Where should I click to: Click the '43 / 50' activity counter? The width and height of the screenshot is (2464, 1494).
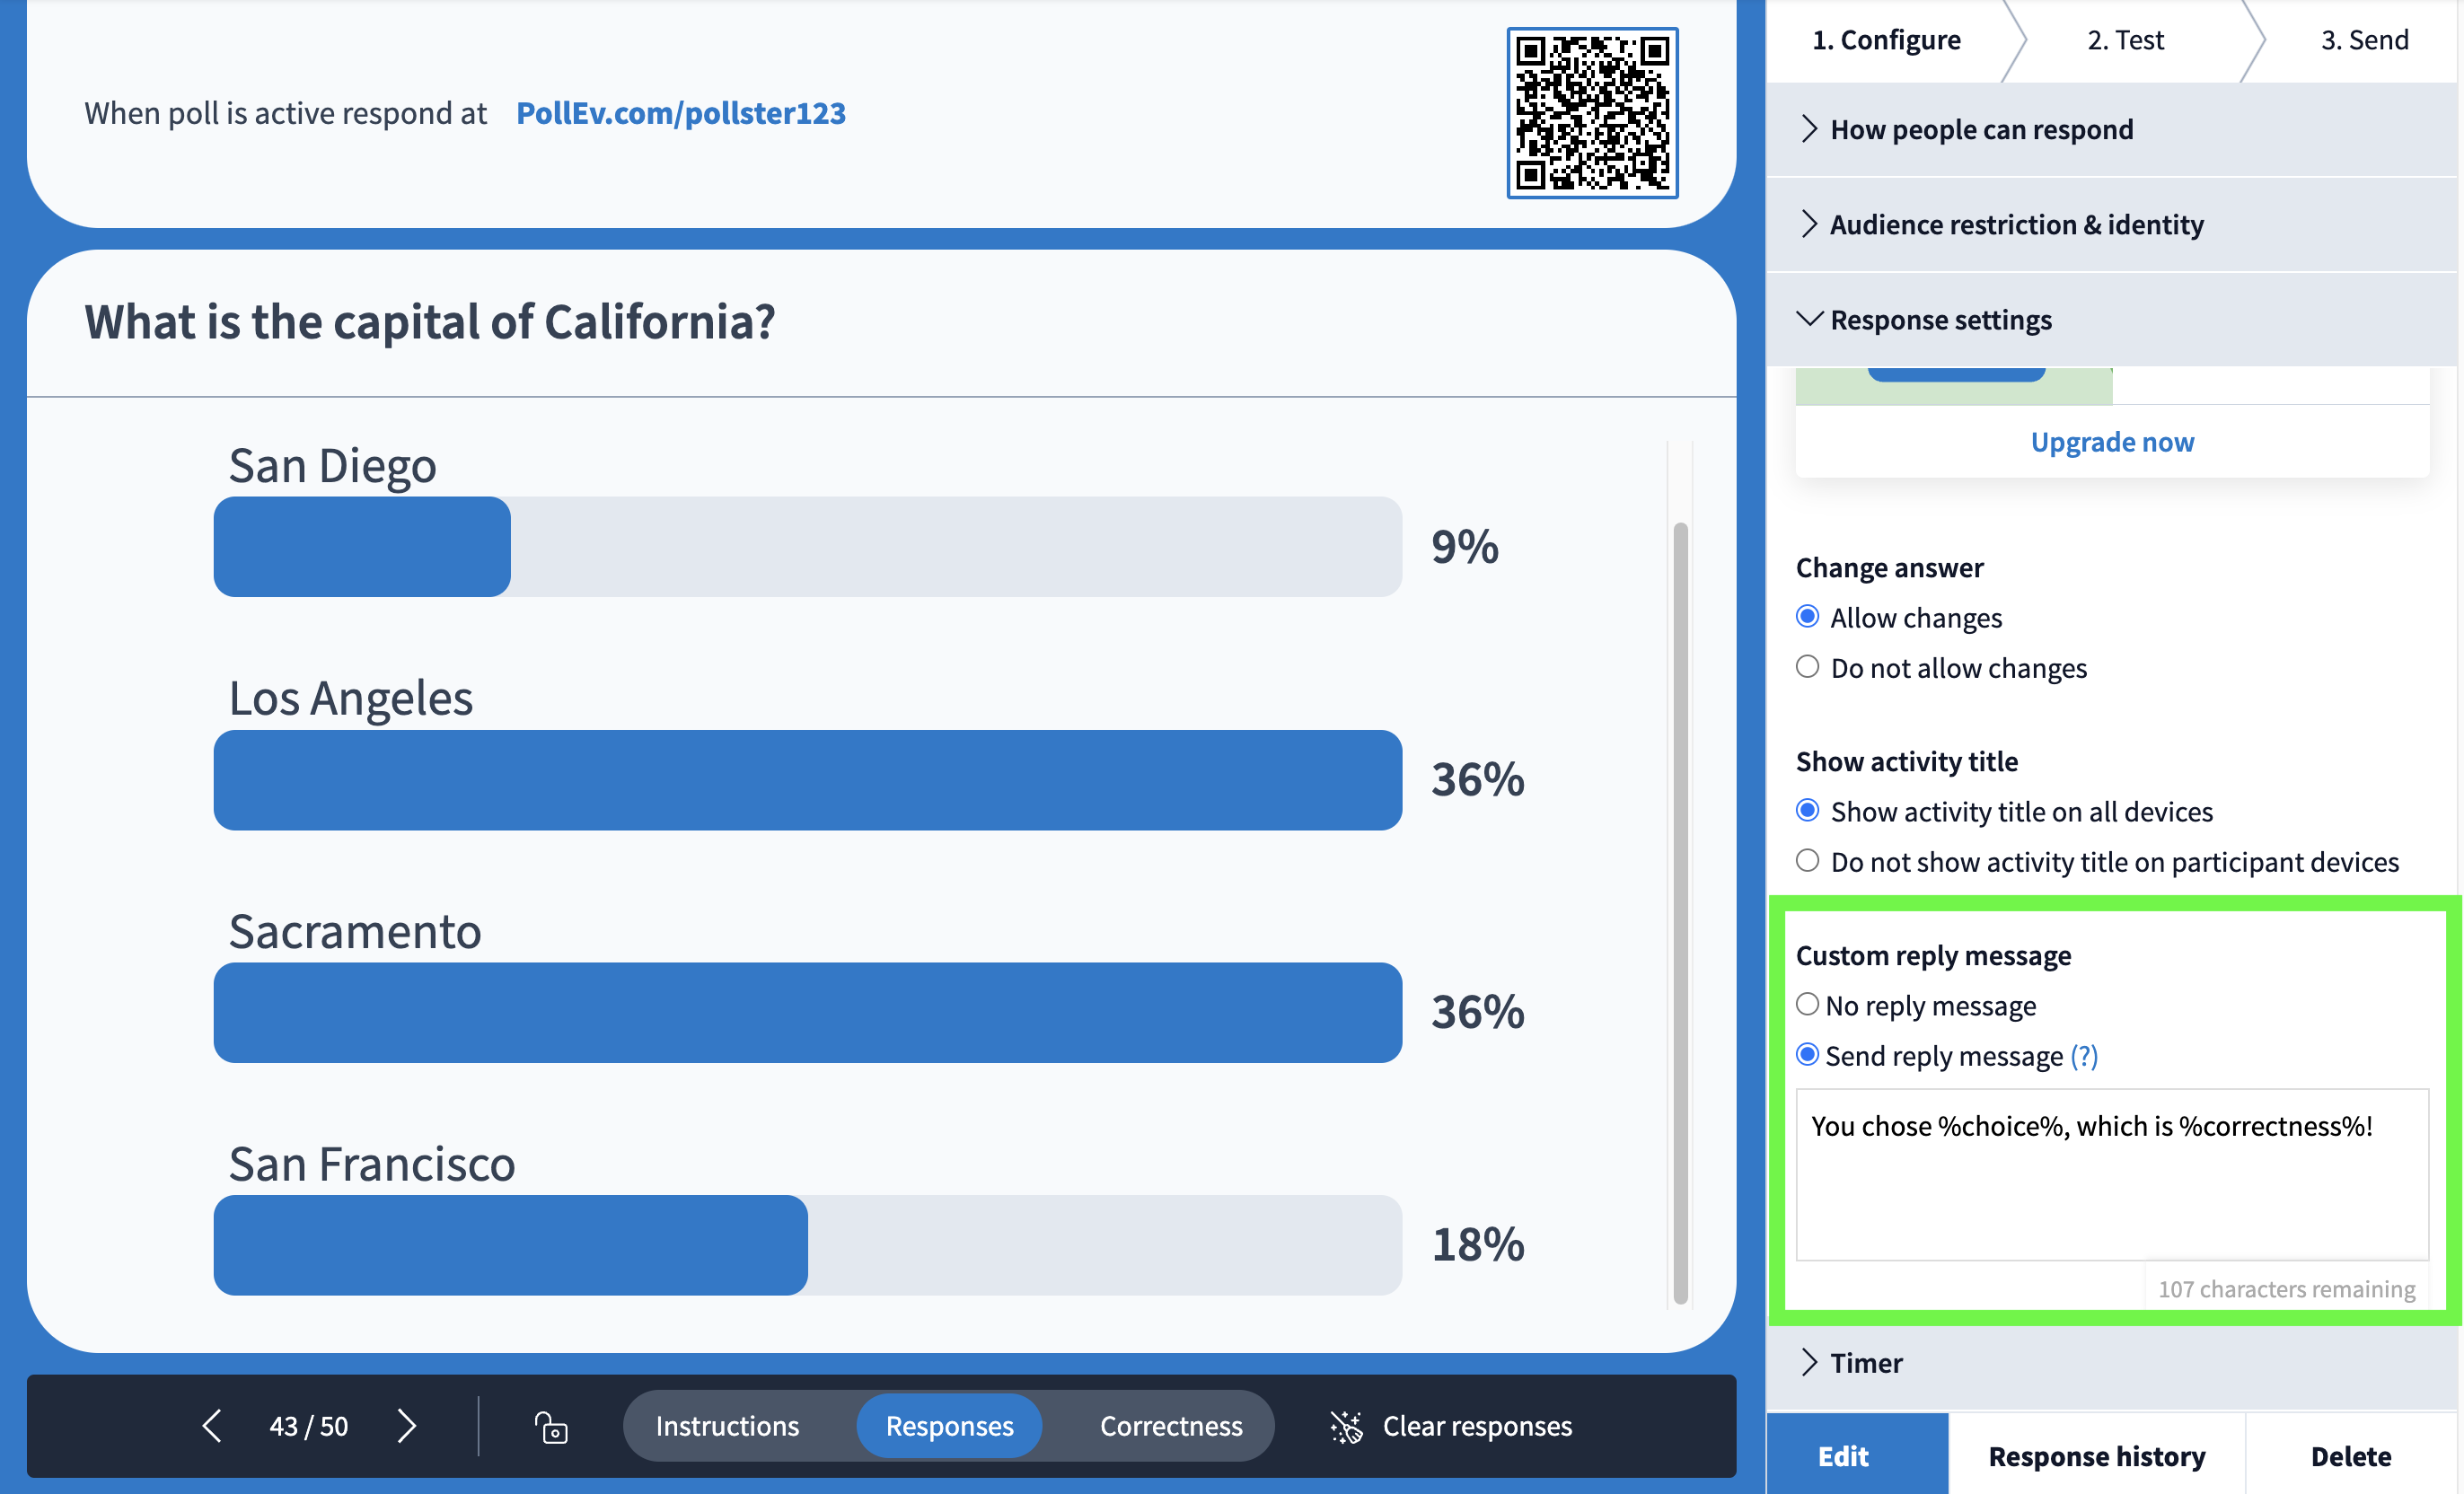[309, 1426]
